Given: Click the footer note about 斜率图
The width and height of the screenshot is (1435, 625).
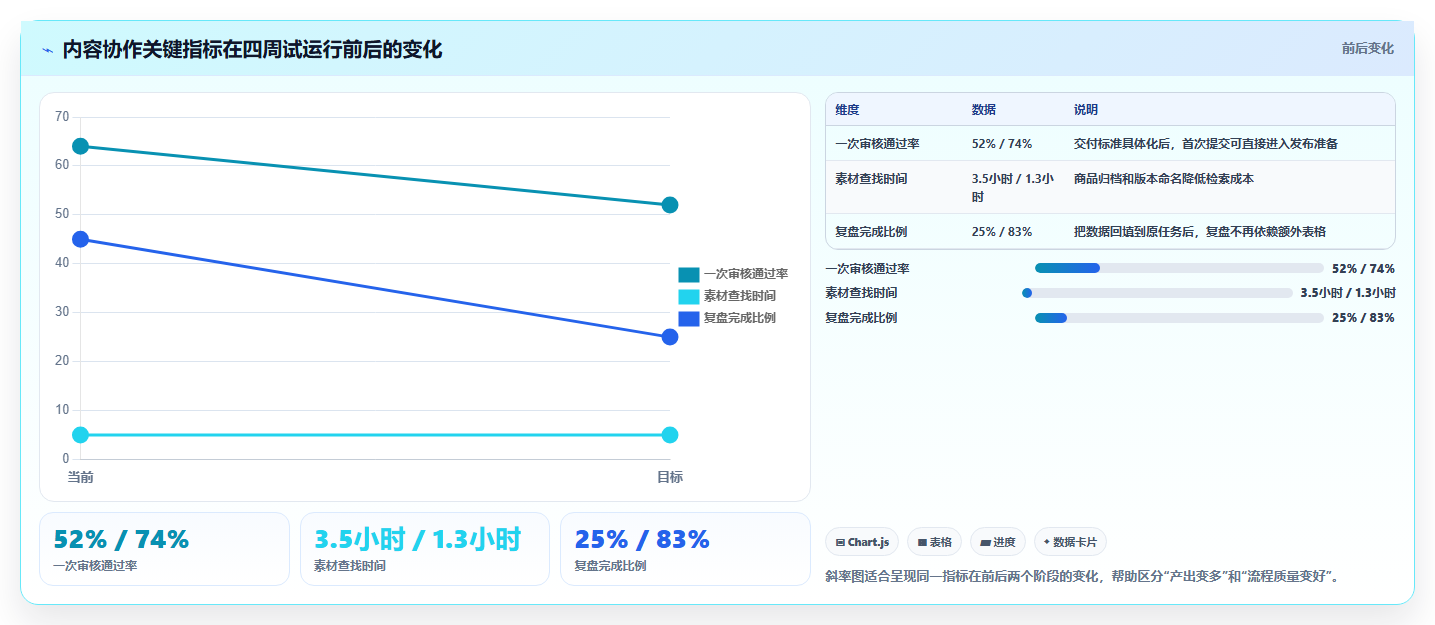Looking at the screenshot, I should coord(1082,576).
